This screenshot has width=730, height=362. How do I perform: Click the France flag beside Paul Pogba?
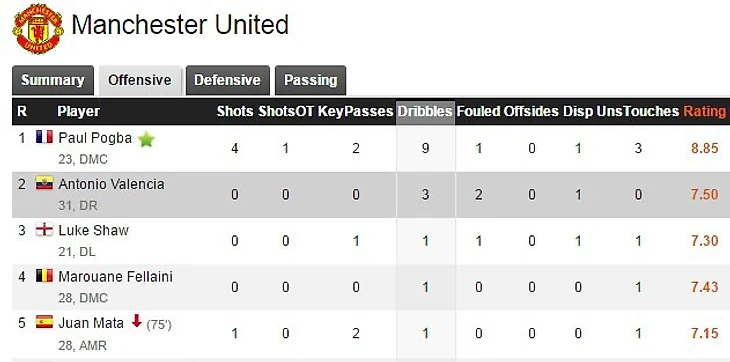click(x=44, y=137)
